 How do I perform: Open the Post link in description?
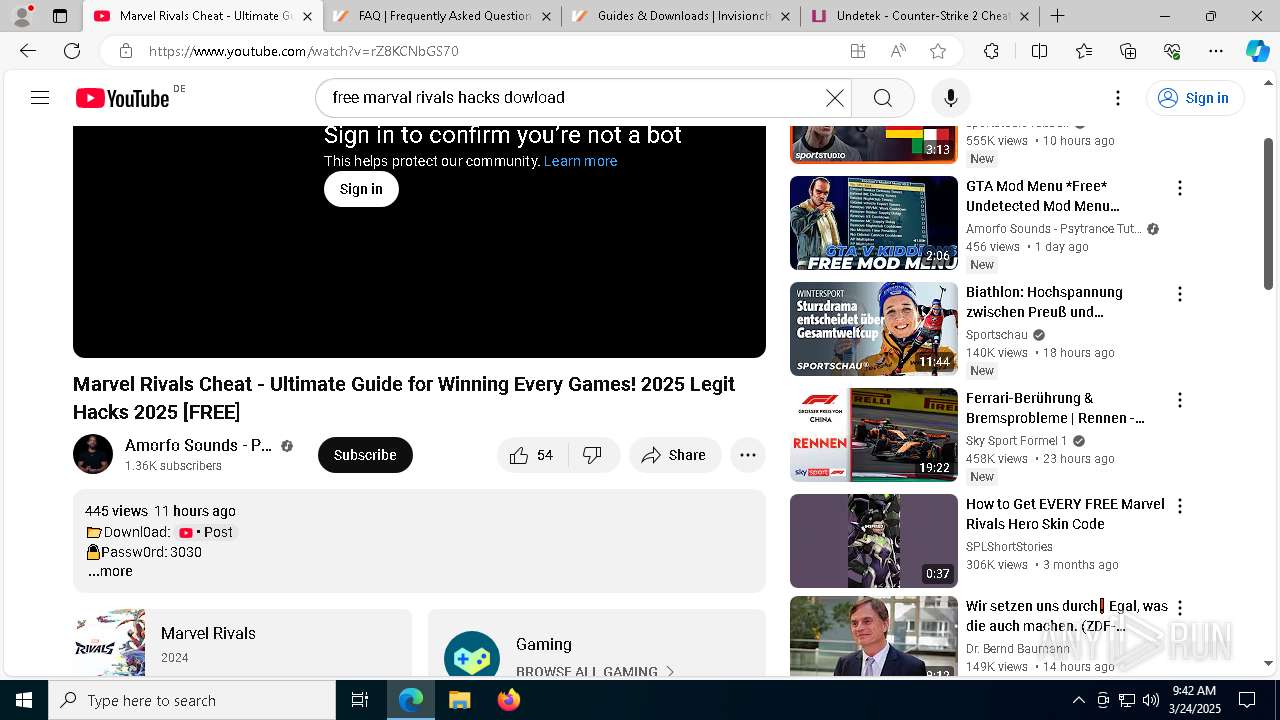click(x=206, y=532)
